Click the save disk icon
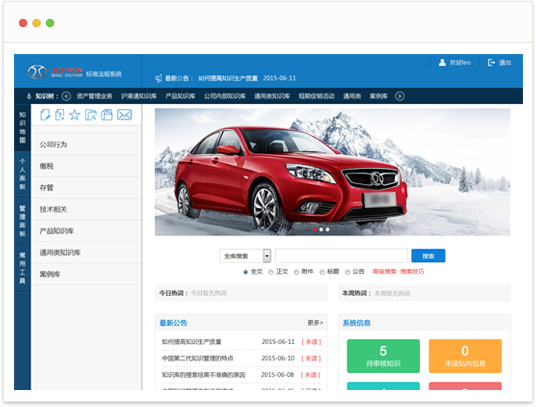 pos(107,115)
